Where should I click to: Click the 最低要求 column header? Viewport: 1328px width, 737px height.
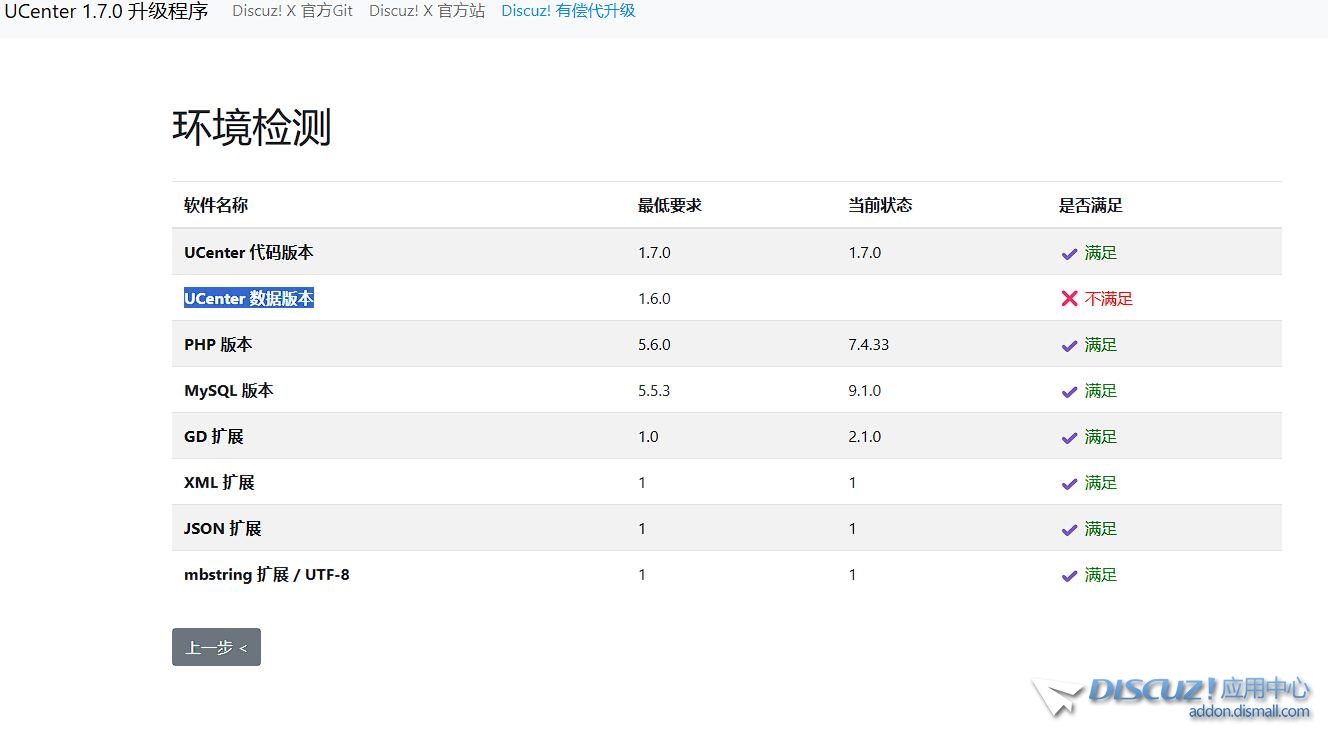tap(670, 205)
